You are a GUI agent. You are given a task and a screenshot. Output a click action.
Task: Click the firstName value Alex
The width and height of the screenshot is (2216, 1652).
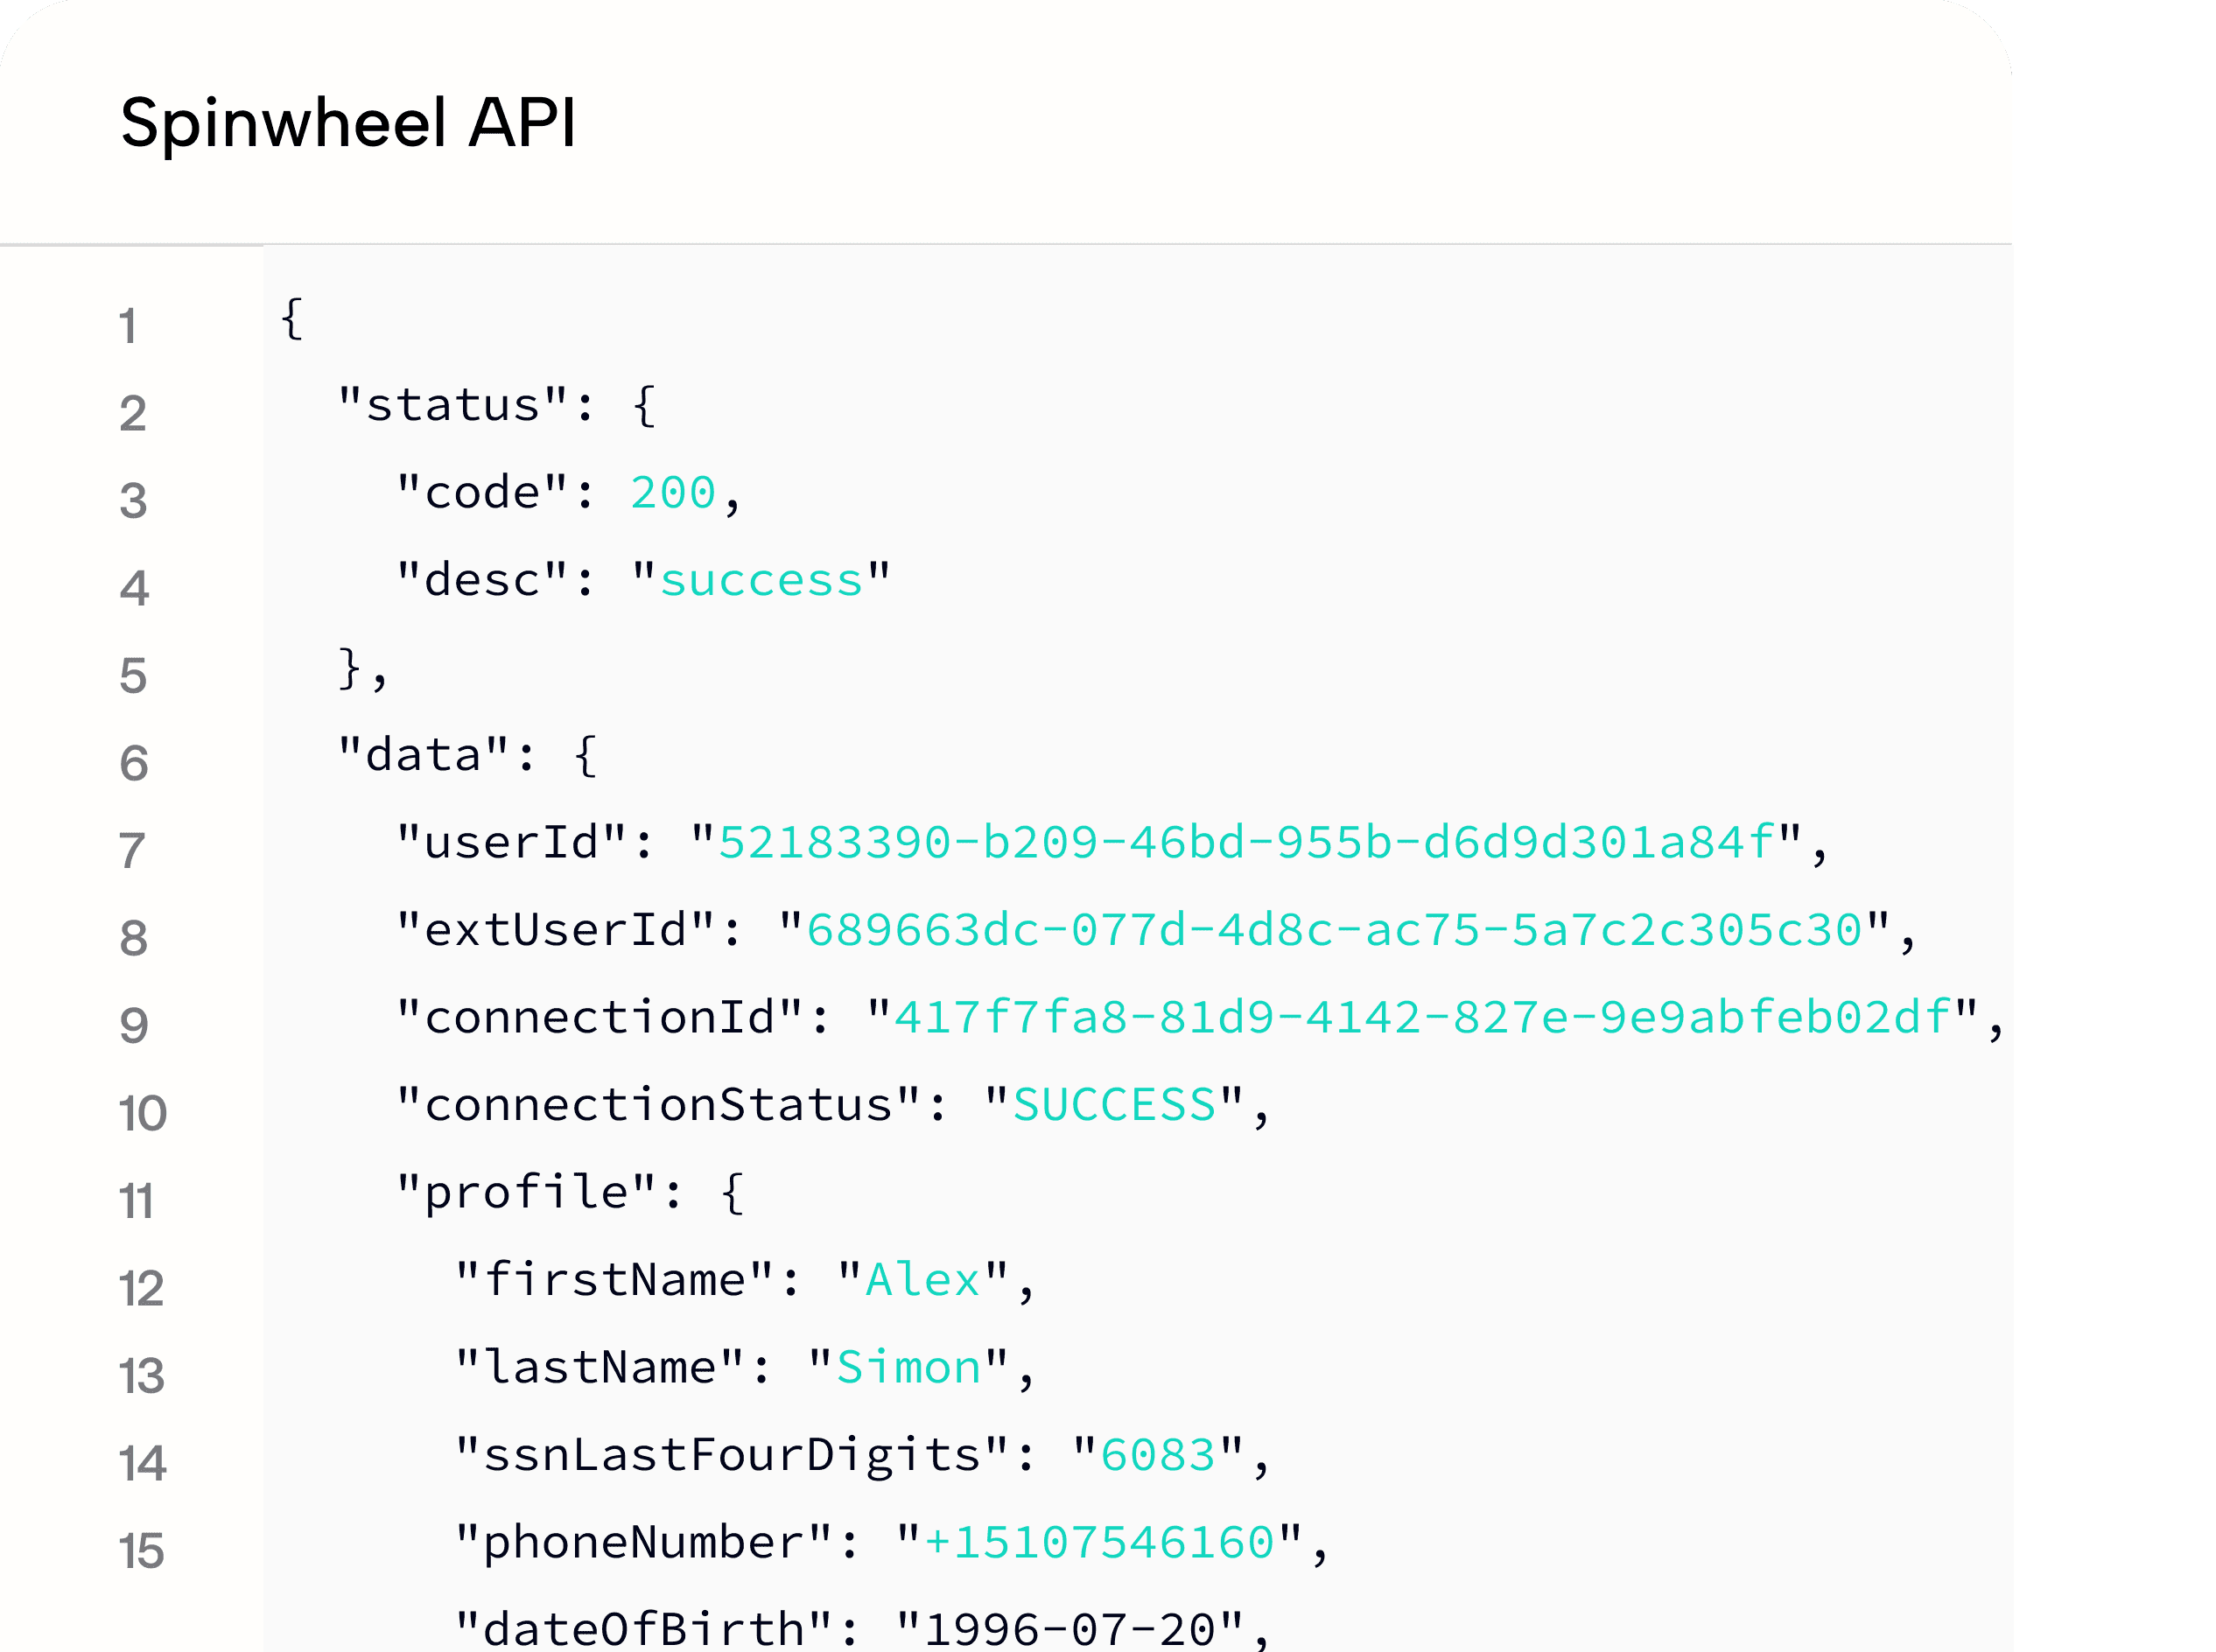pyautogui.click(x=922, y=1281)
